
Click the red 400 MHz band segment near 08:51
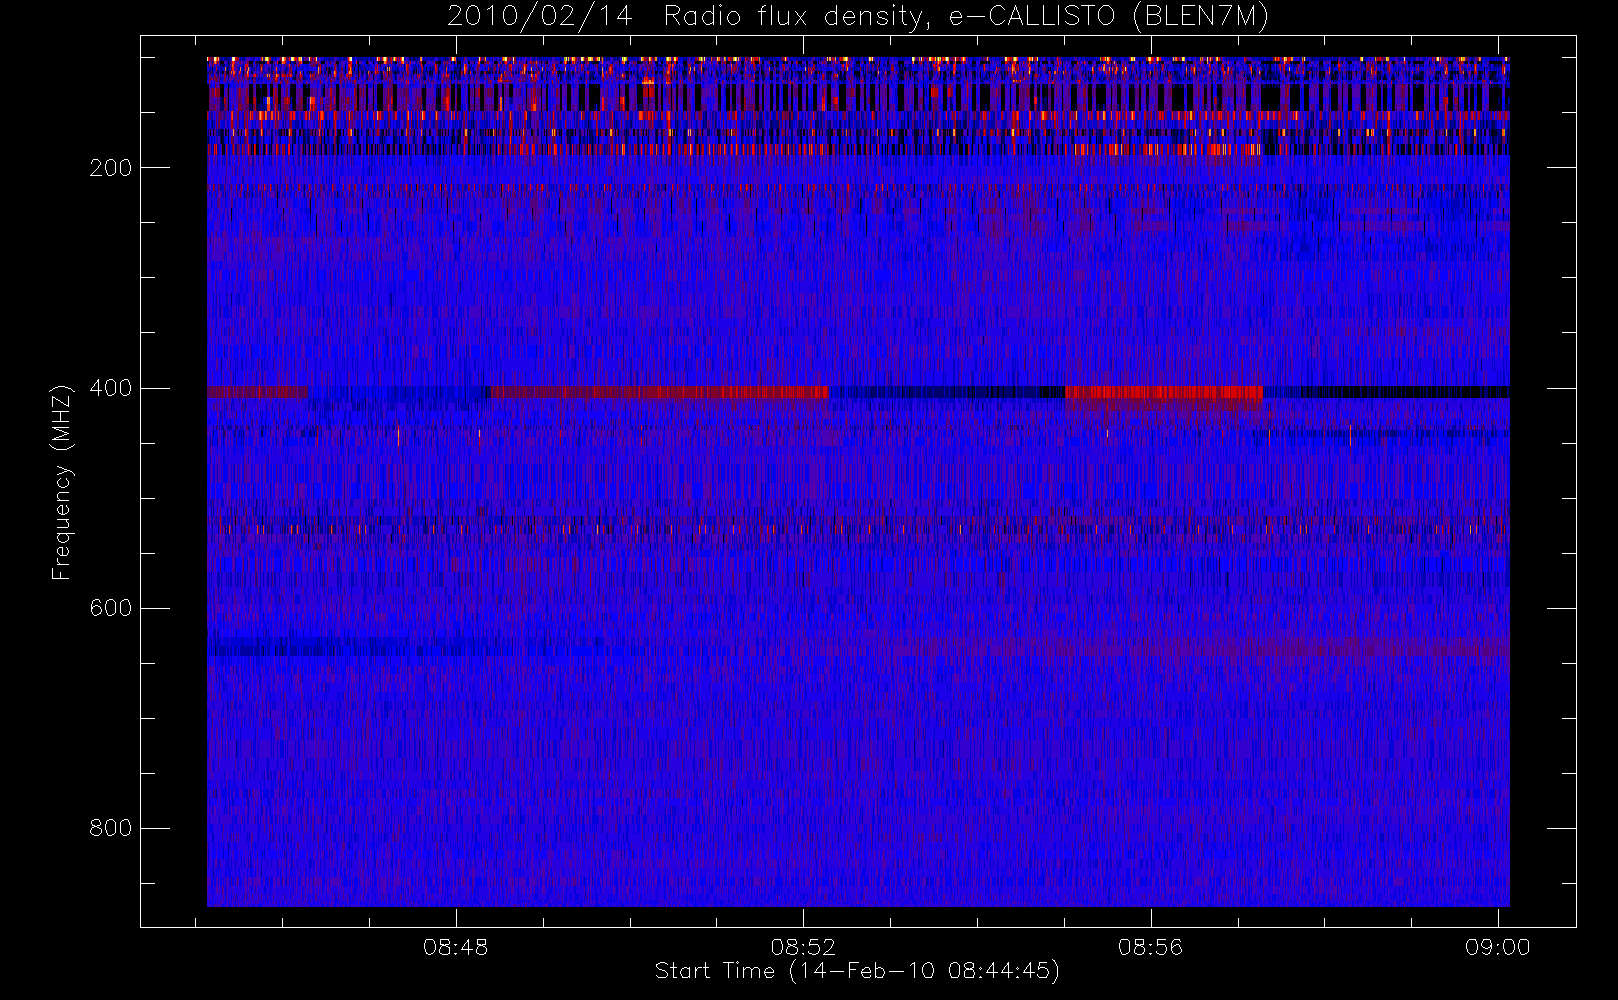(x=660, y=392)
